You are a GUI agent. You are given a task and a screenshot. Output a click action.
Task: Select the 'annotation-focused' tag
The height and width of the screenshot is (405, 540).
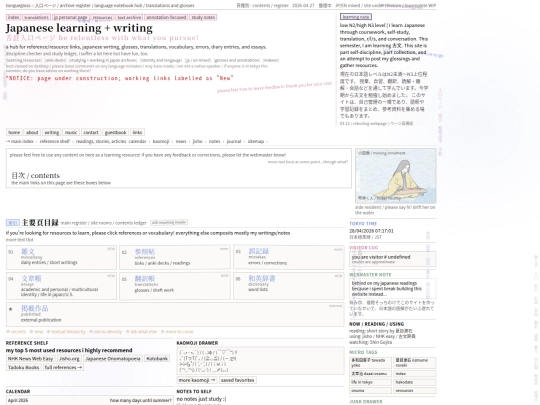coord(166,17)
